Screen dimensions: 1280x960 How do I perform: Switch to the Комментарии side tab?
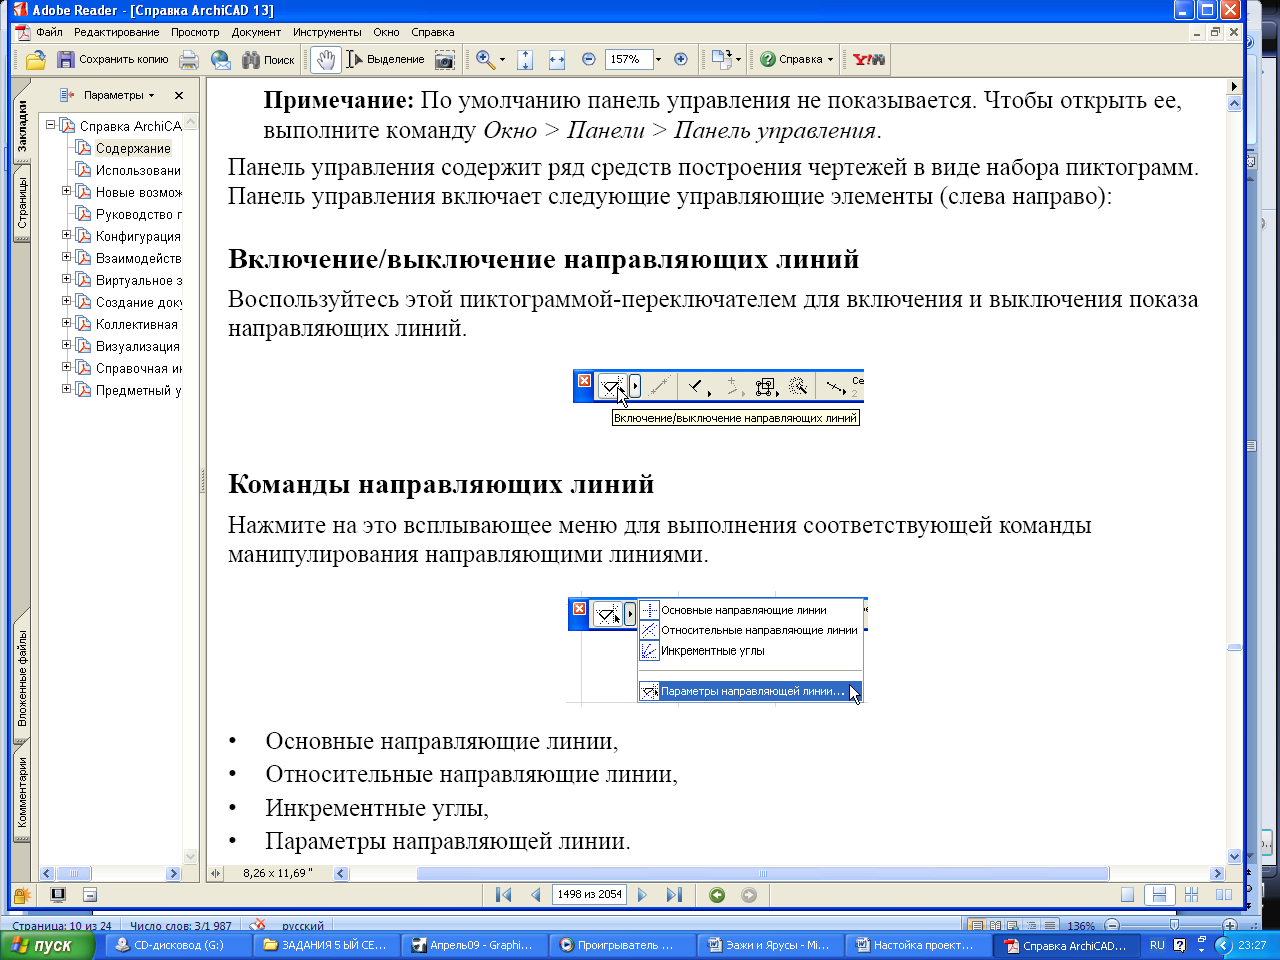22,793
